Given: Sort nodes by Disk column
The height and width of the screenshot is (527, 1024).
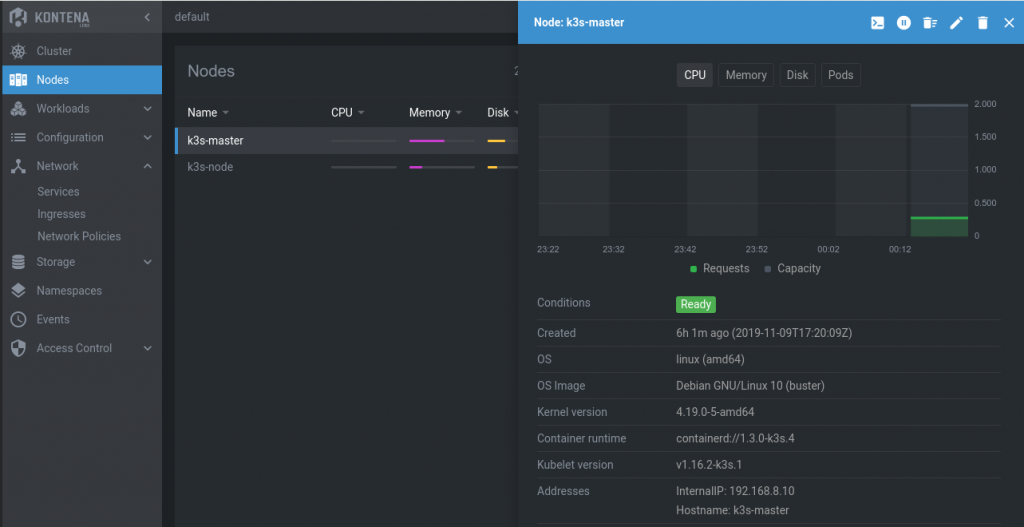Looking at the screenshot, I should pyautogui.click(x=502, y=112).
